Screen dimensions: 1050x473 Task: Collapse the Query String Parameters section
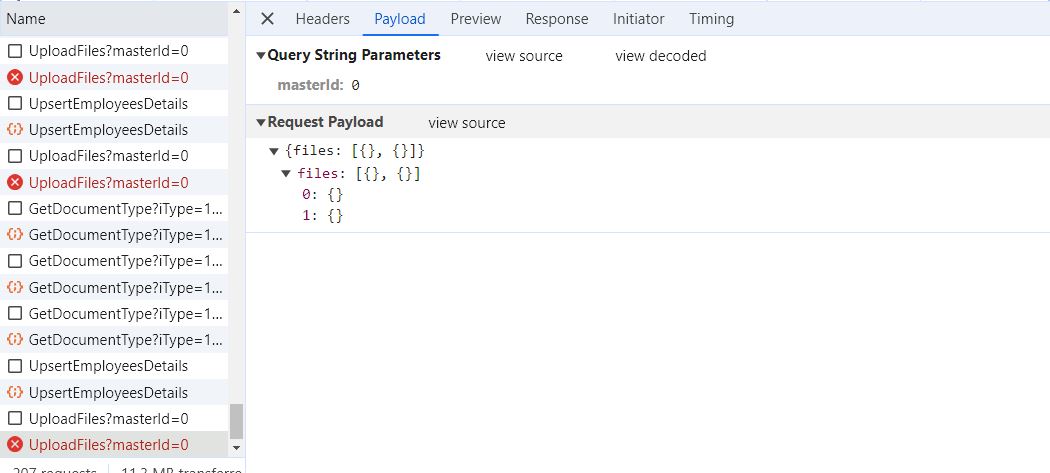(x=261, y=56)
